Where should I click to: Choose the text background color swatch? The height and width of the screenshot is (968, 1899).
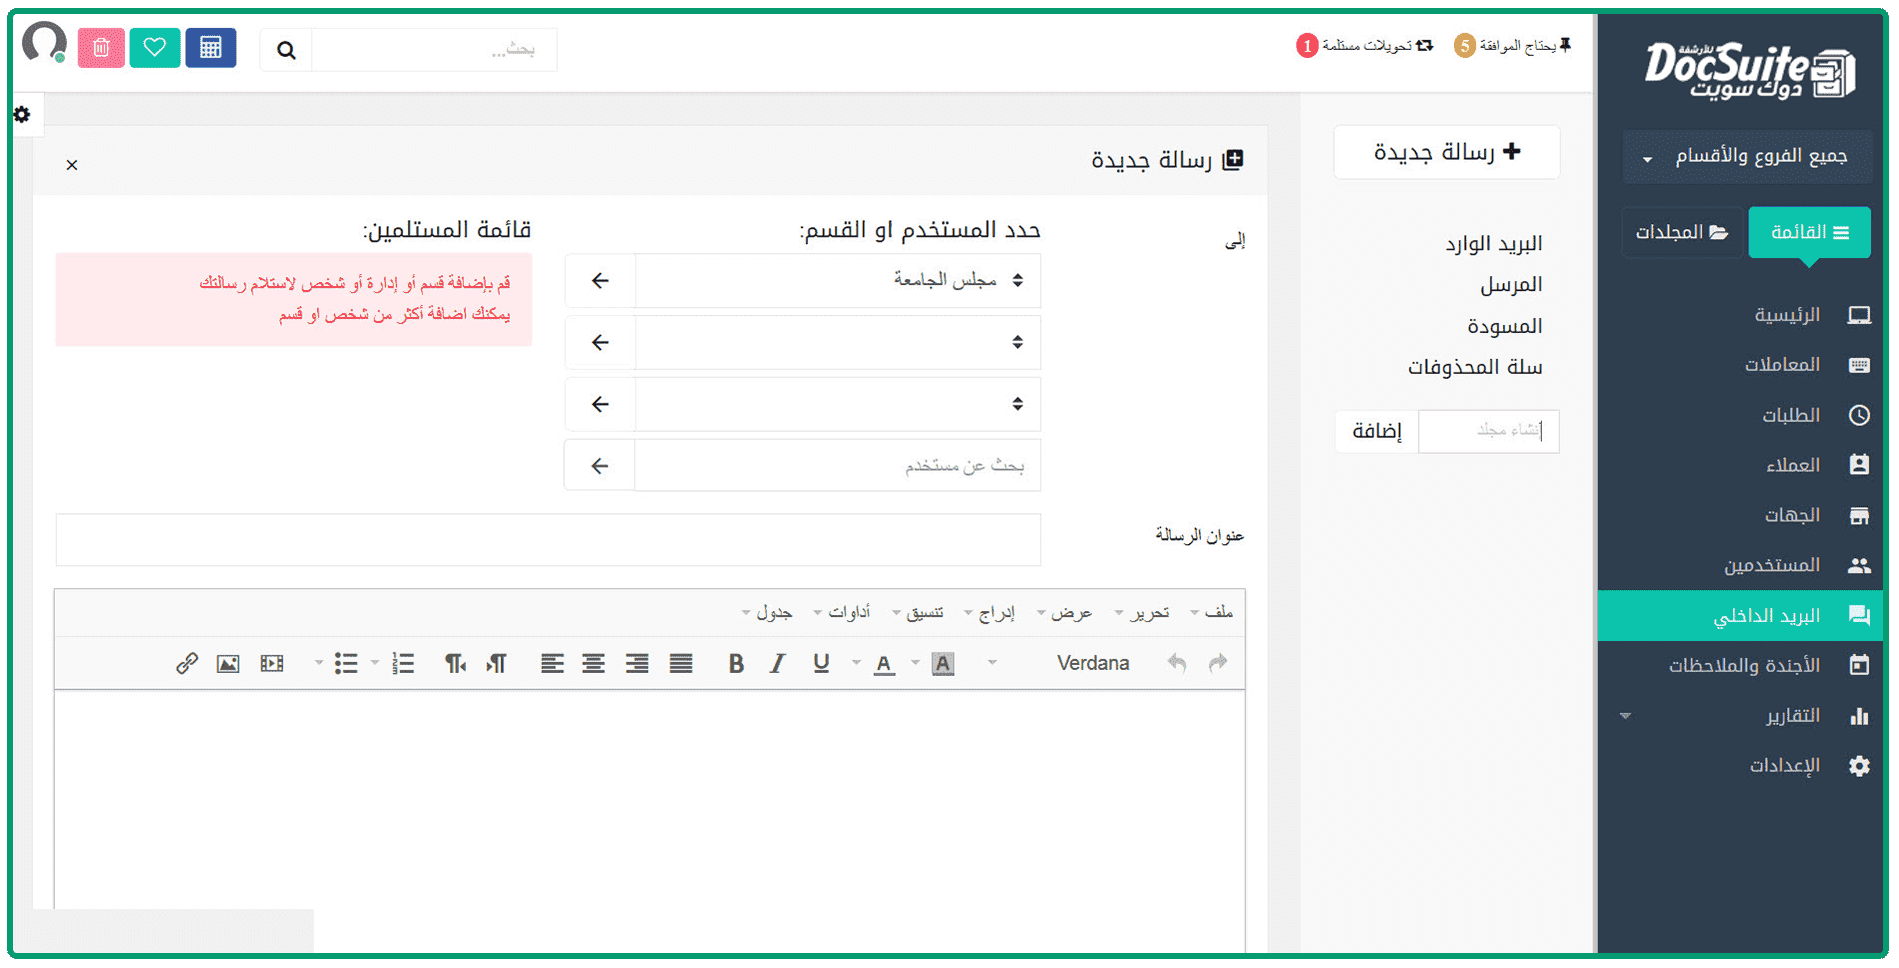point(942,663)
